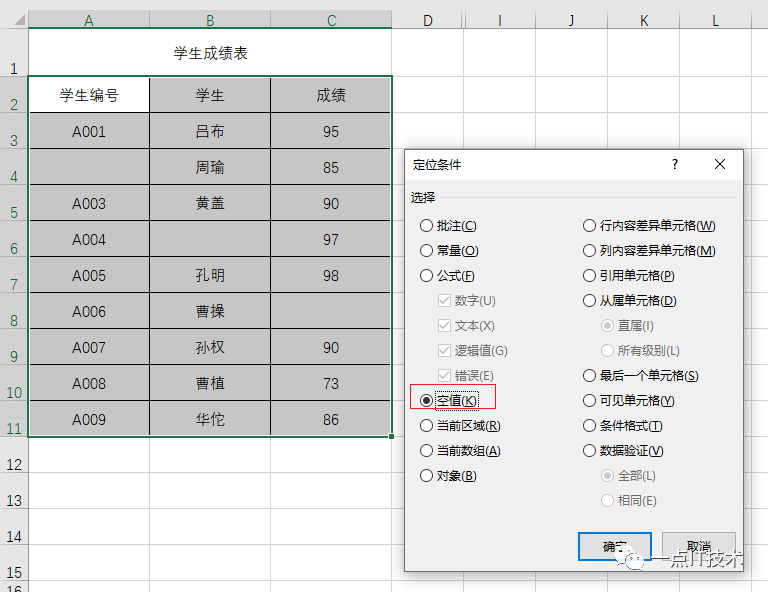Image resolution: width=768 pixels, height=592 pixels.
Task: Click the 取消 button in dialog
Action: click(698, 546)
